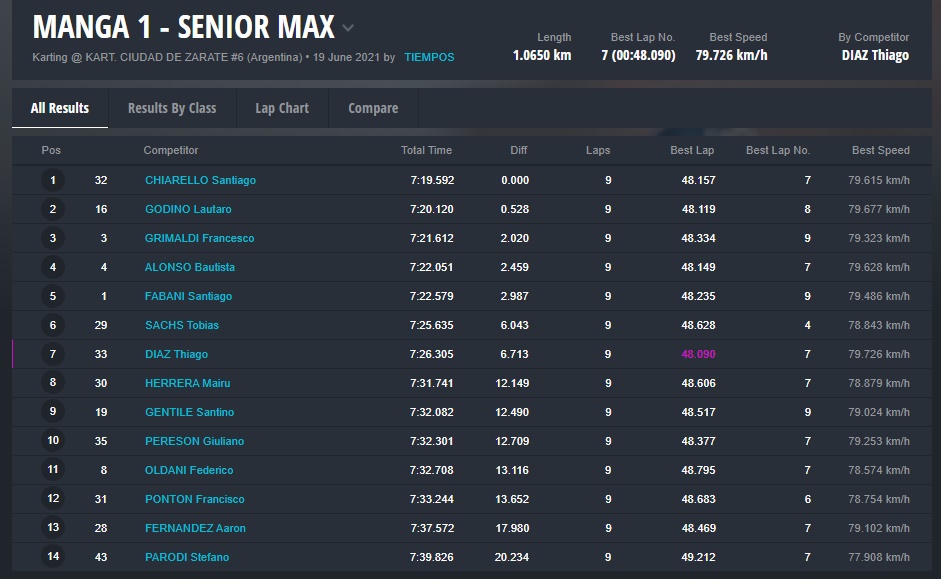The width and height of the screenshot is (941, 579).
Task: Click competitor GODINO Lautaro
Action: point(188,209)
